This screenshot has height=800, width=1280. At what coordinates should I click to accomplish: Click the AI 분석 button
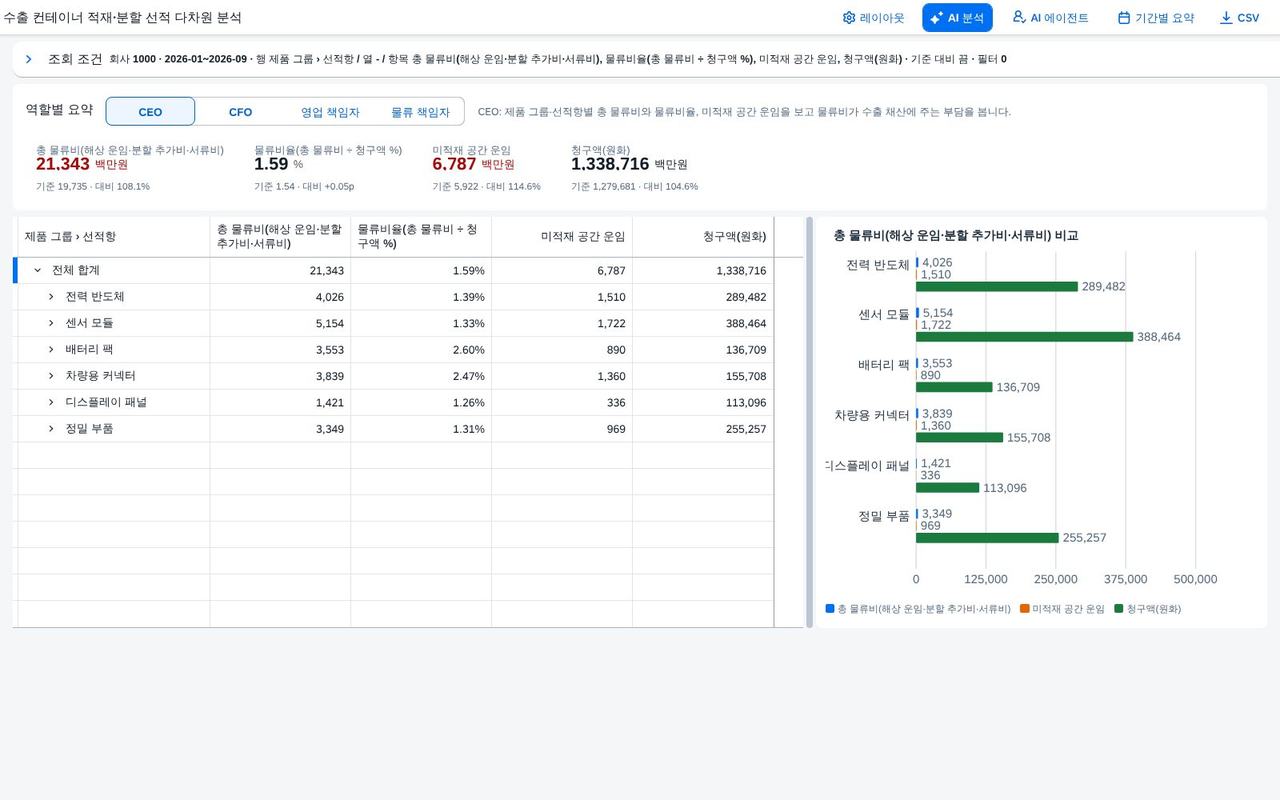(x=957, y=18)
